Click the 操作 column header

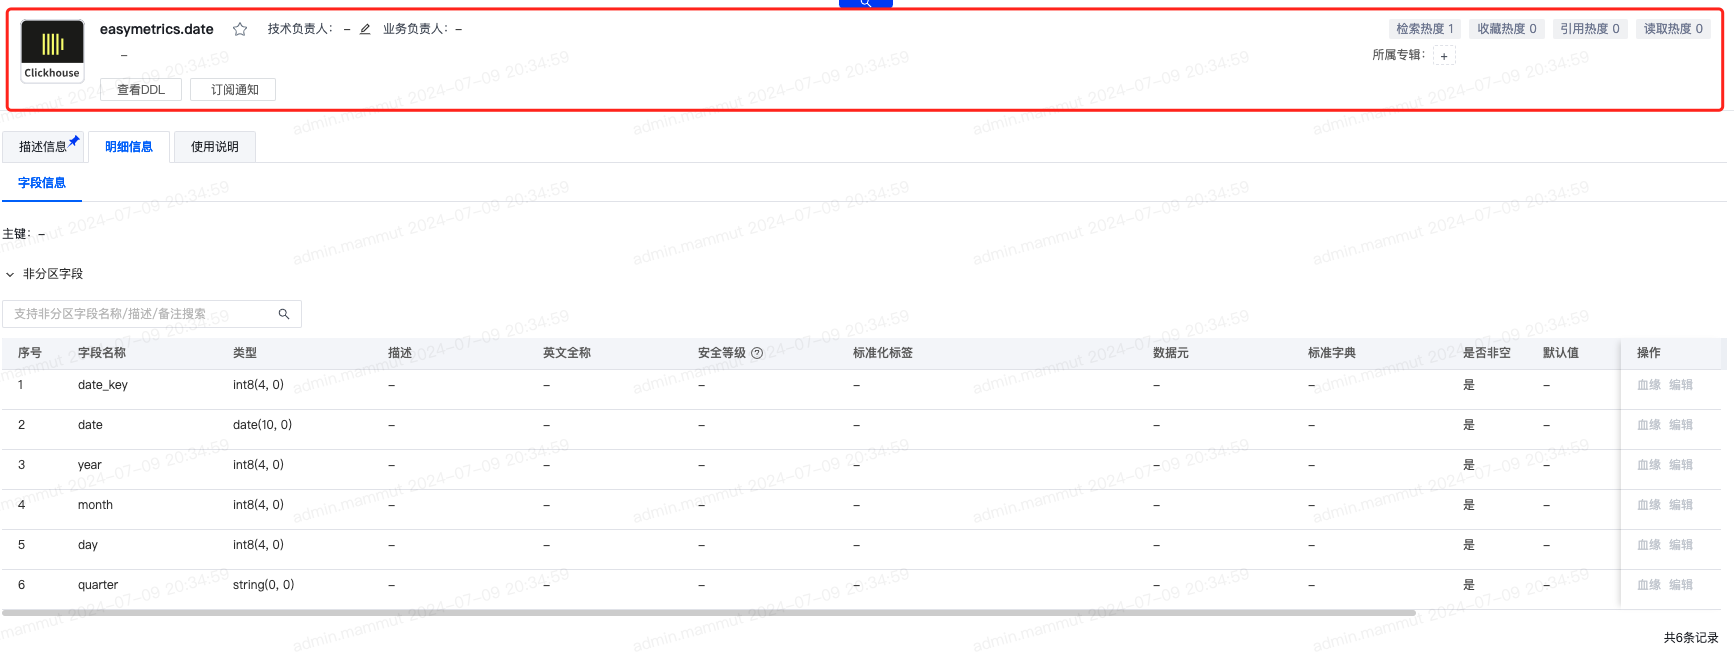click(1649, 353)
